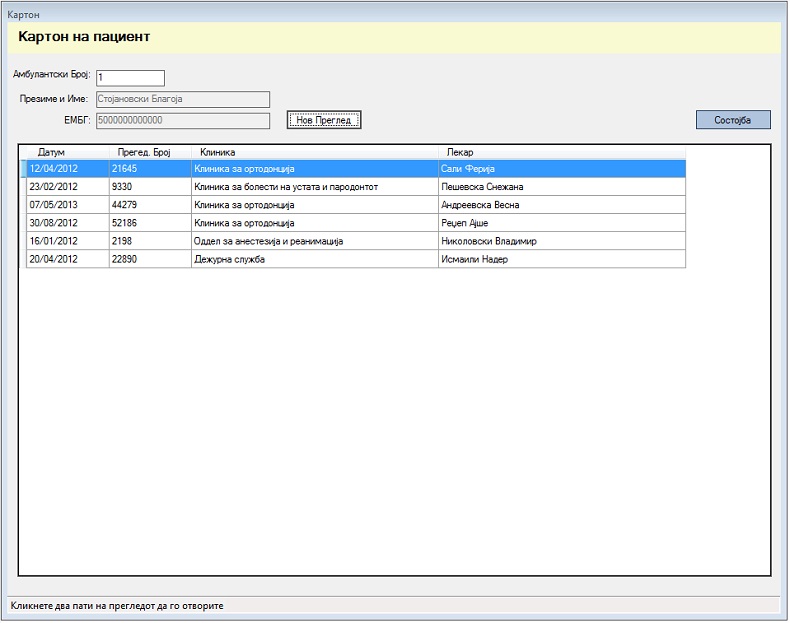Select doctor Исмаили Надер
Image resolution: width=790 pixels, height=623 pixels.
coord(562,259)
